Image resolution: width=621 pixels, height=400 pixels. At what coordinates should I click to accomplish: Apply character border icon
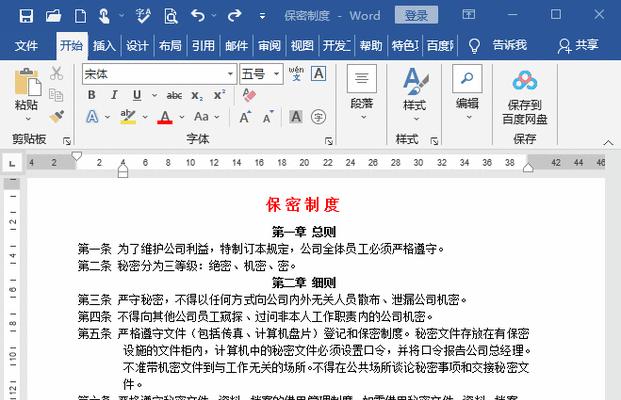(319, 74)
